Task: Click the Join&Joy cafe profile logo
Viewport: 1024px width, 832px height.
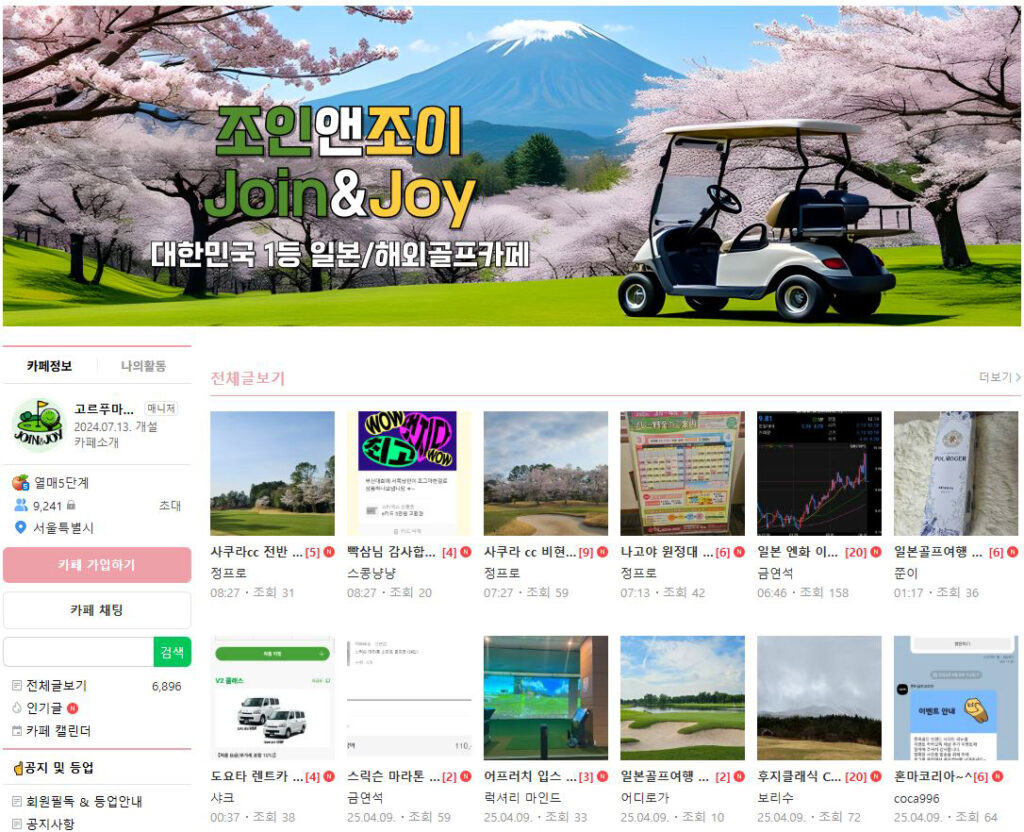Action: [x=38, y=425]
